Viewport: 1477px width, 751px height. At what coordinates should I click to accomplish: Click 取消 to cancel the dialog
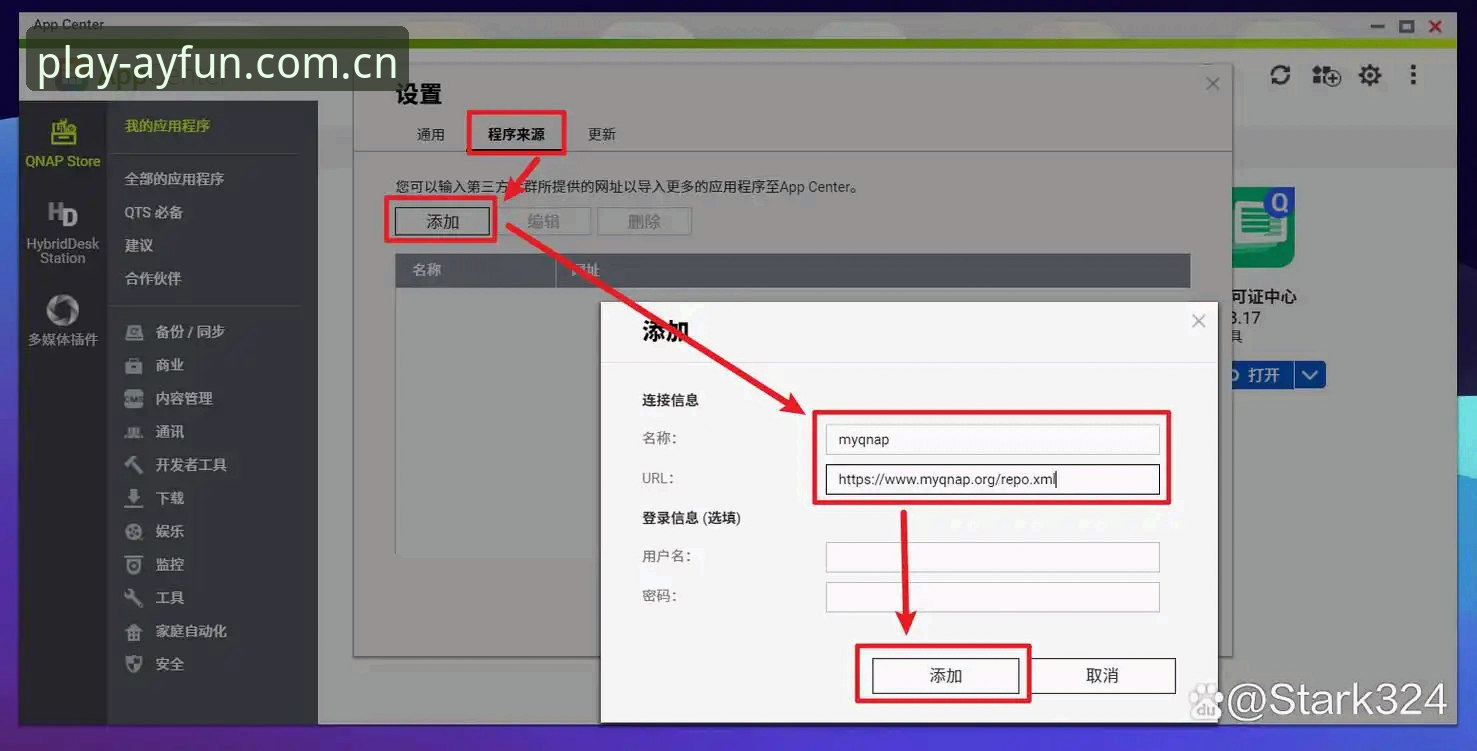(1102, 676)
